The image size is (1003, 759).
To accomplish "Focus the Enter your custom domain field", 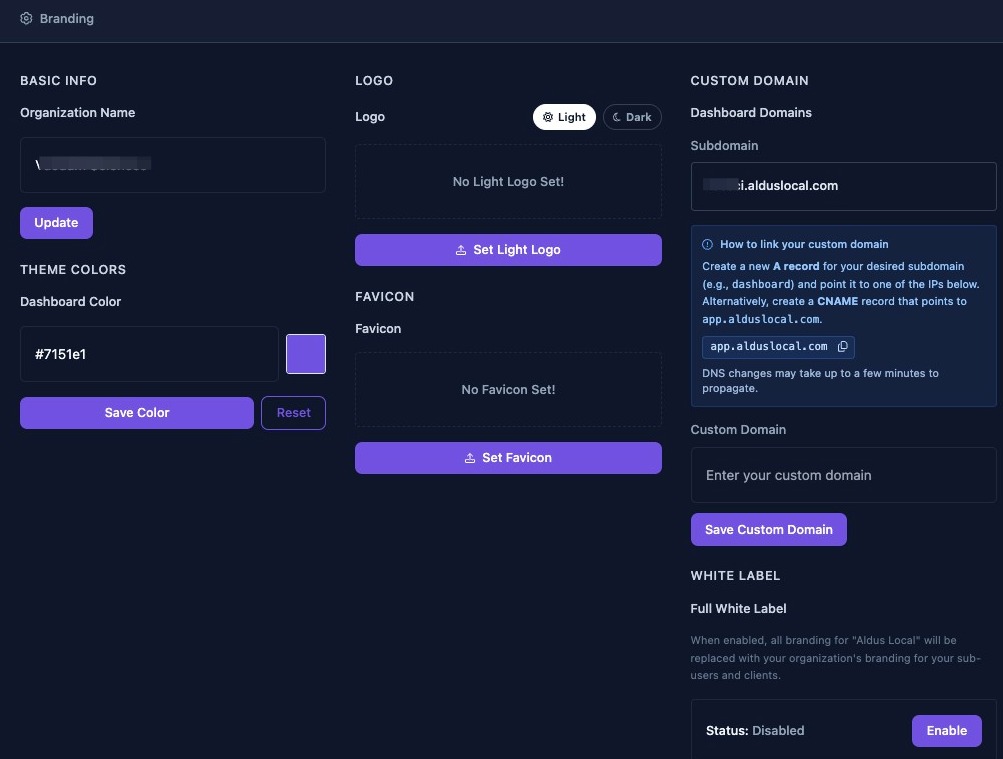I will 844,475.
